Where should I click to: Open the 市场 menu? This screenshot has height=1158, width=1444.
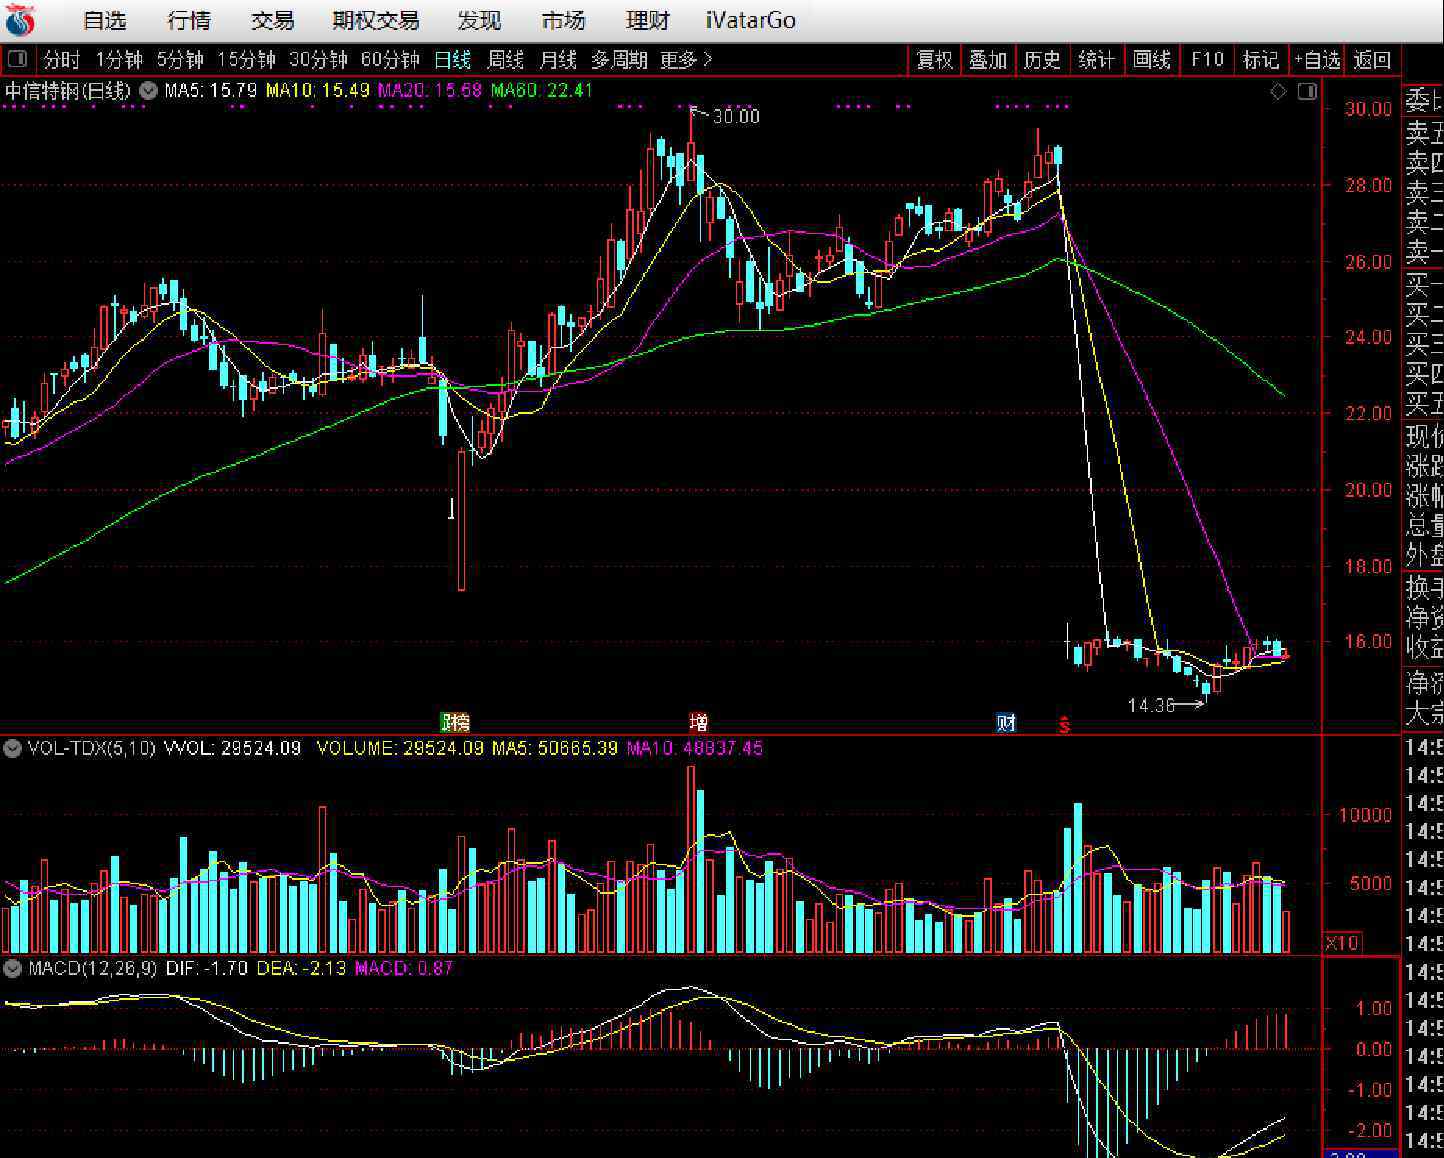point(563,21)
